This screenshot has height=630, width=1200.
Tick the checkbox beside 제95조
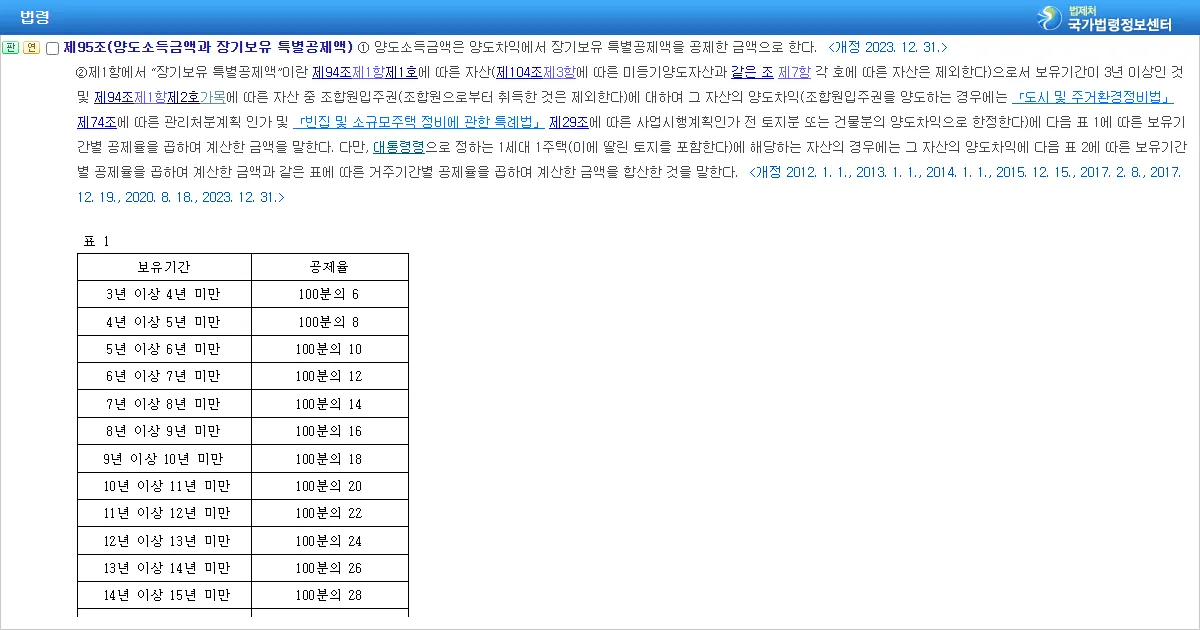[53, 48]
